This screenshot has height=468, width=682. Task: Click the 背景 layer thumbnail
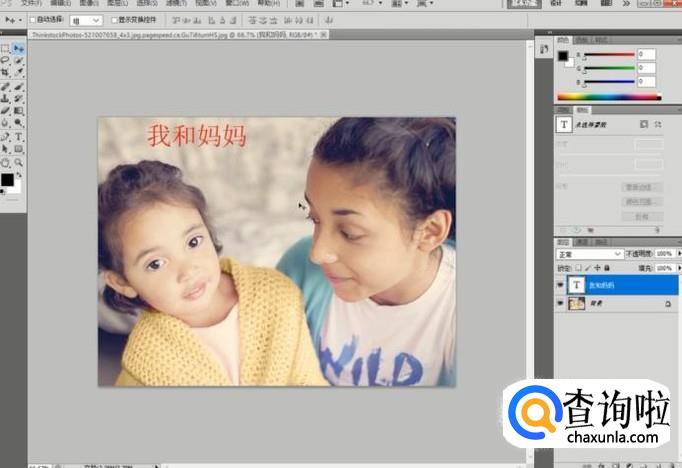pyautogui.click(x=574, y=303)
